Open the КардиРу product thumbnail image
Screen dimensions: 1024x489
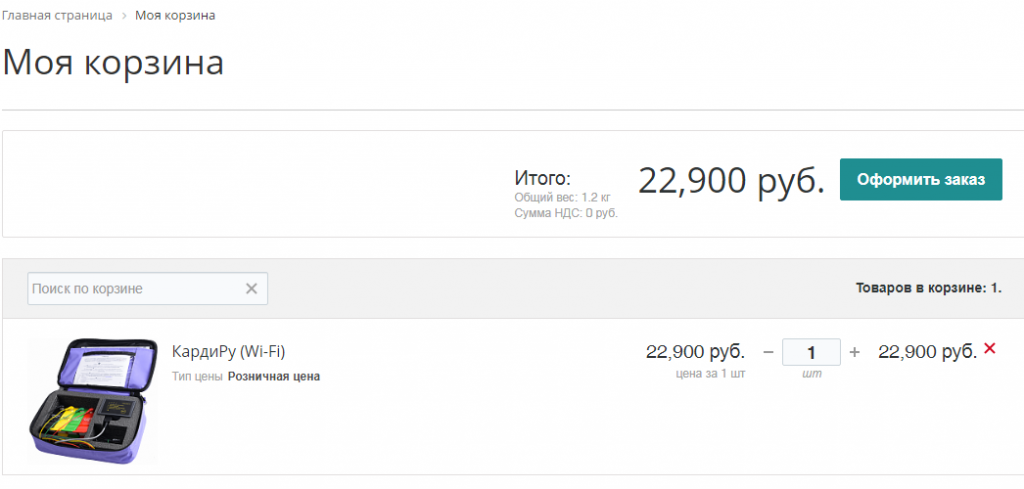coord(93,401)
